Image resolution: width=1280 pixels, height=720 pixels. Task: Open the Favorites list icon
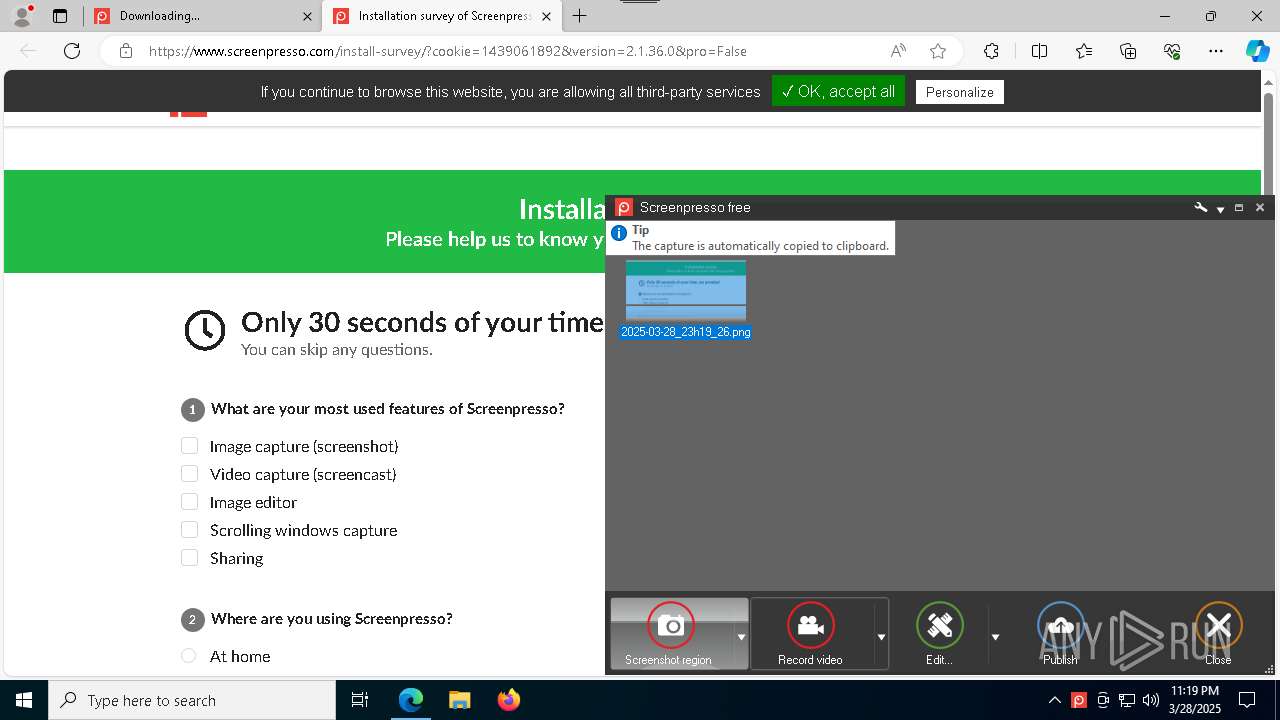pyautogui.click(x=1084, y=51)
